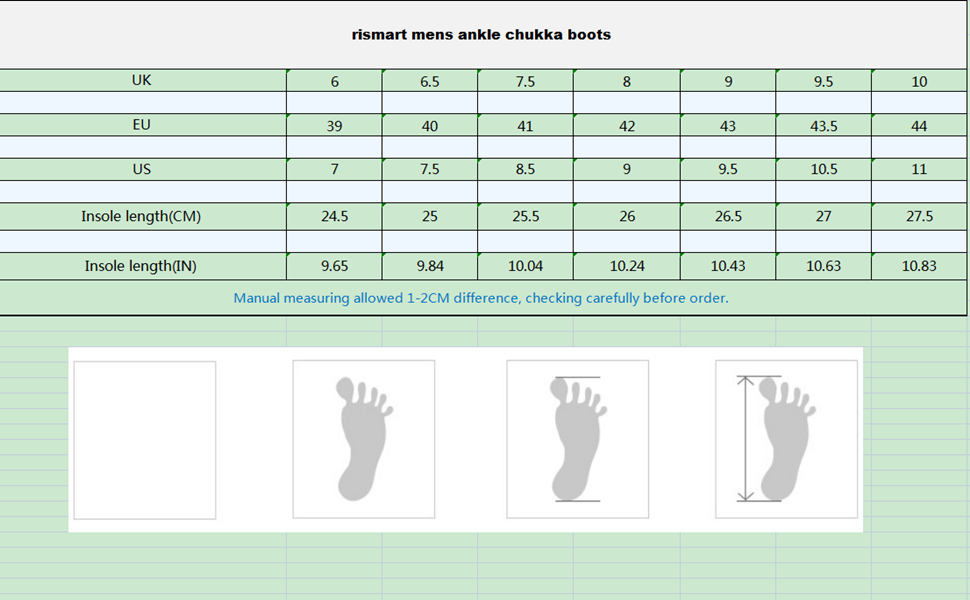Click the 'US' row header cell
The image size is (970, 600).
tap(142, 169)
